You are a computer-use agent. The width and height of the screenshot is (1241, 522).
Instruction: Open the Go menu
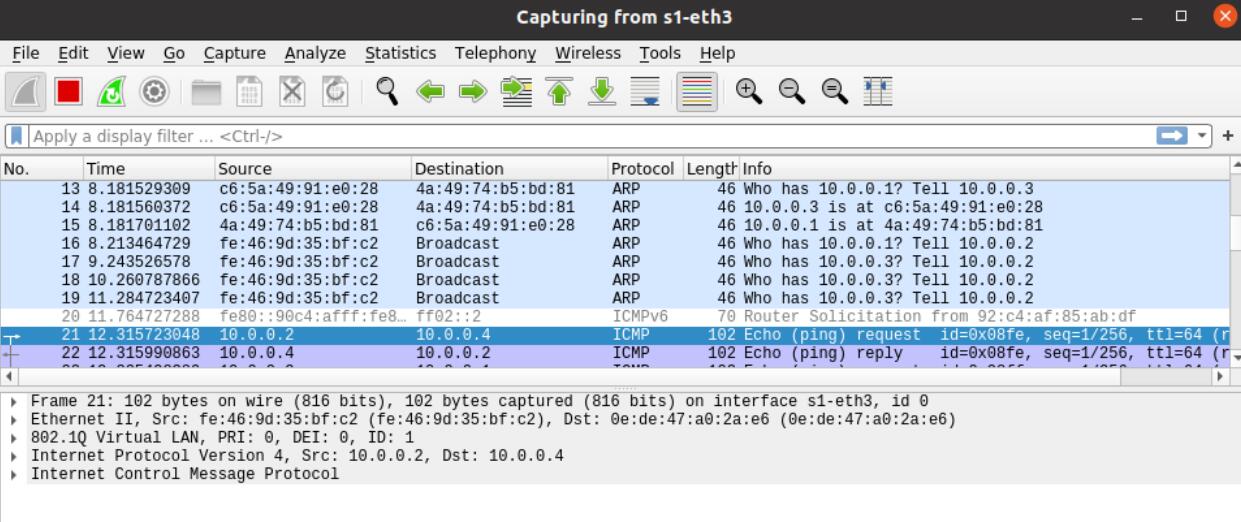[x=176, y=53]
